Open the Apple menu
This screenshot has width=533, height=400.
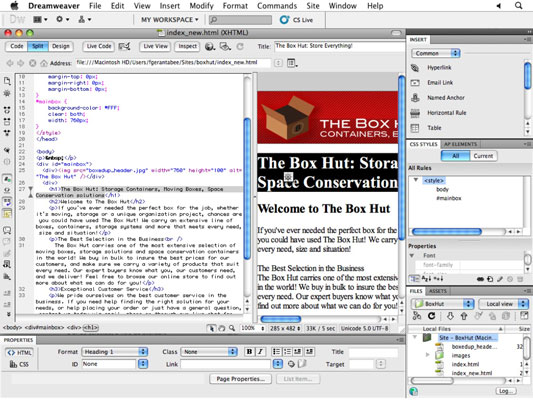click(x=14, y=6)
